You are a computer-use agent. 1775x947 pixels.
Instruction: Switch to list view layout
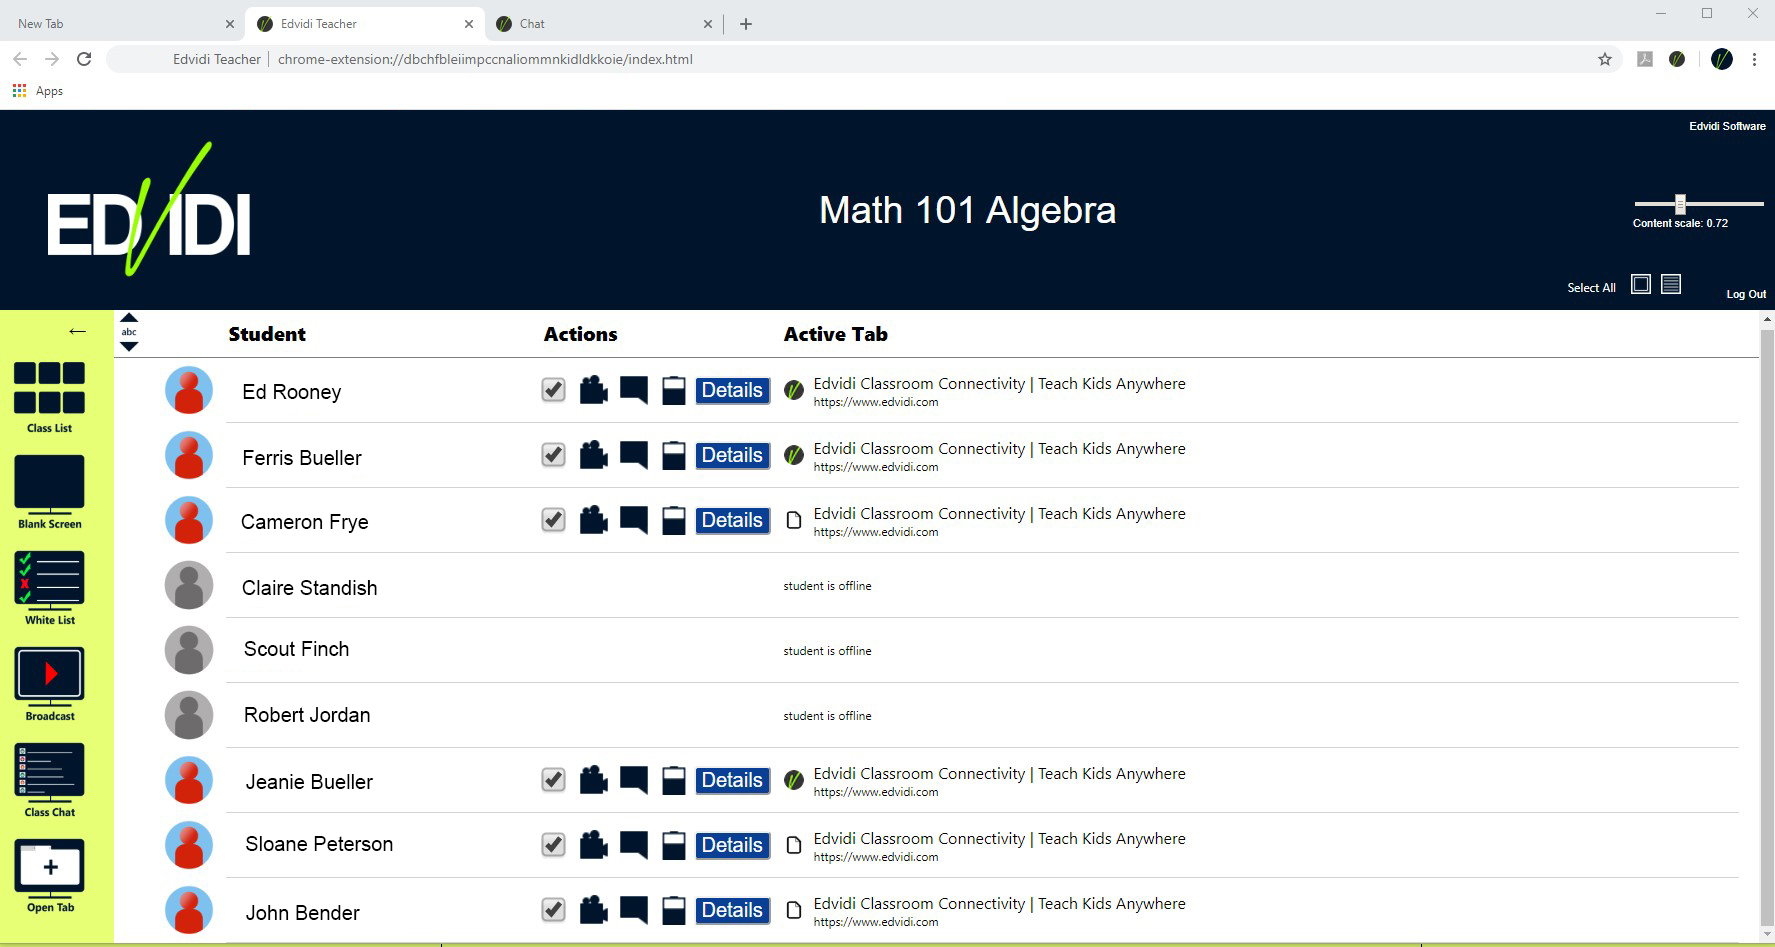point(1671,285)
